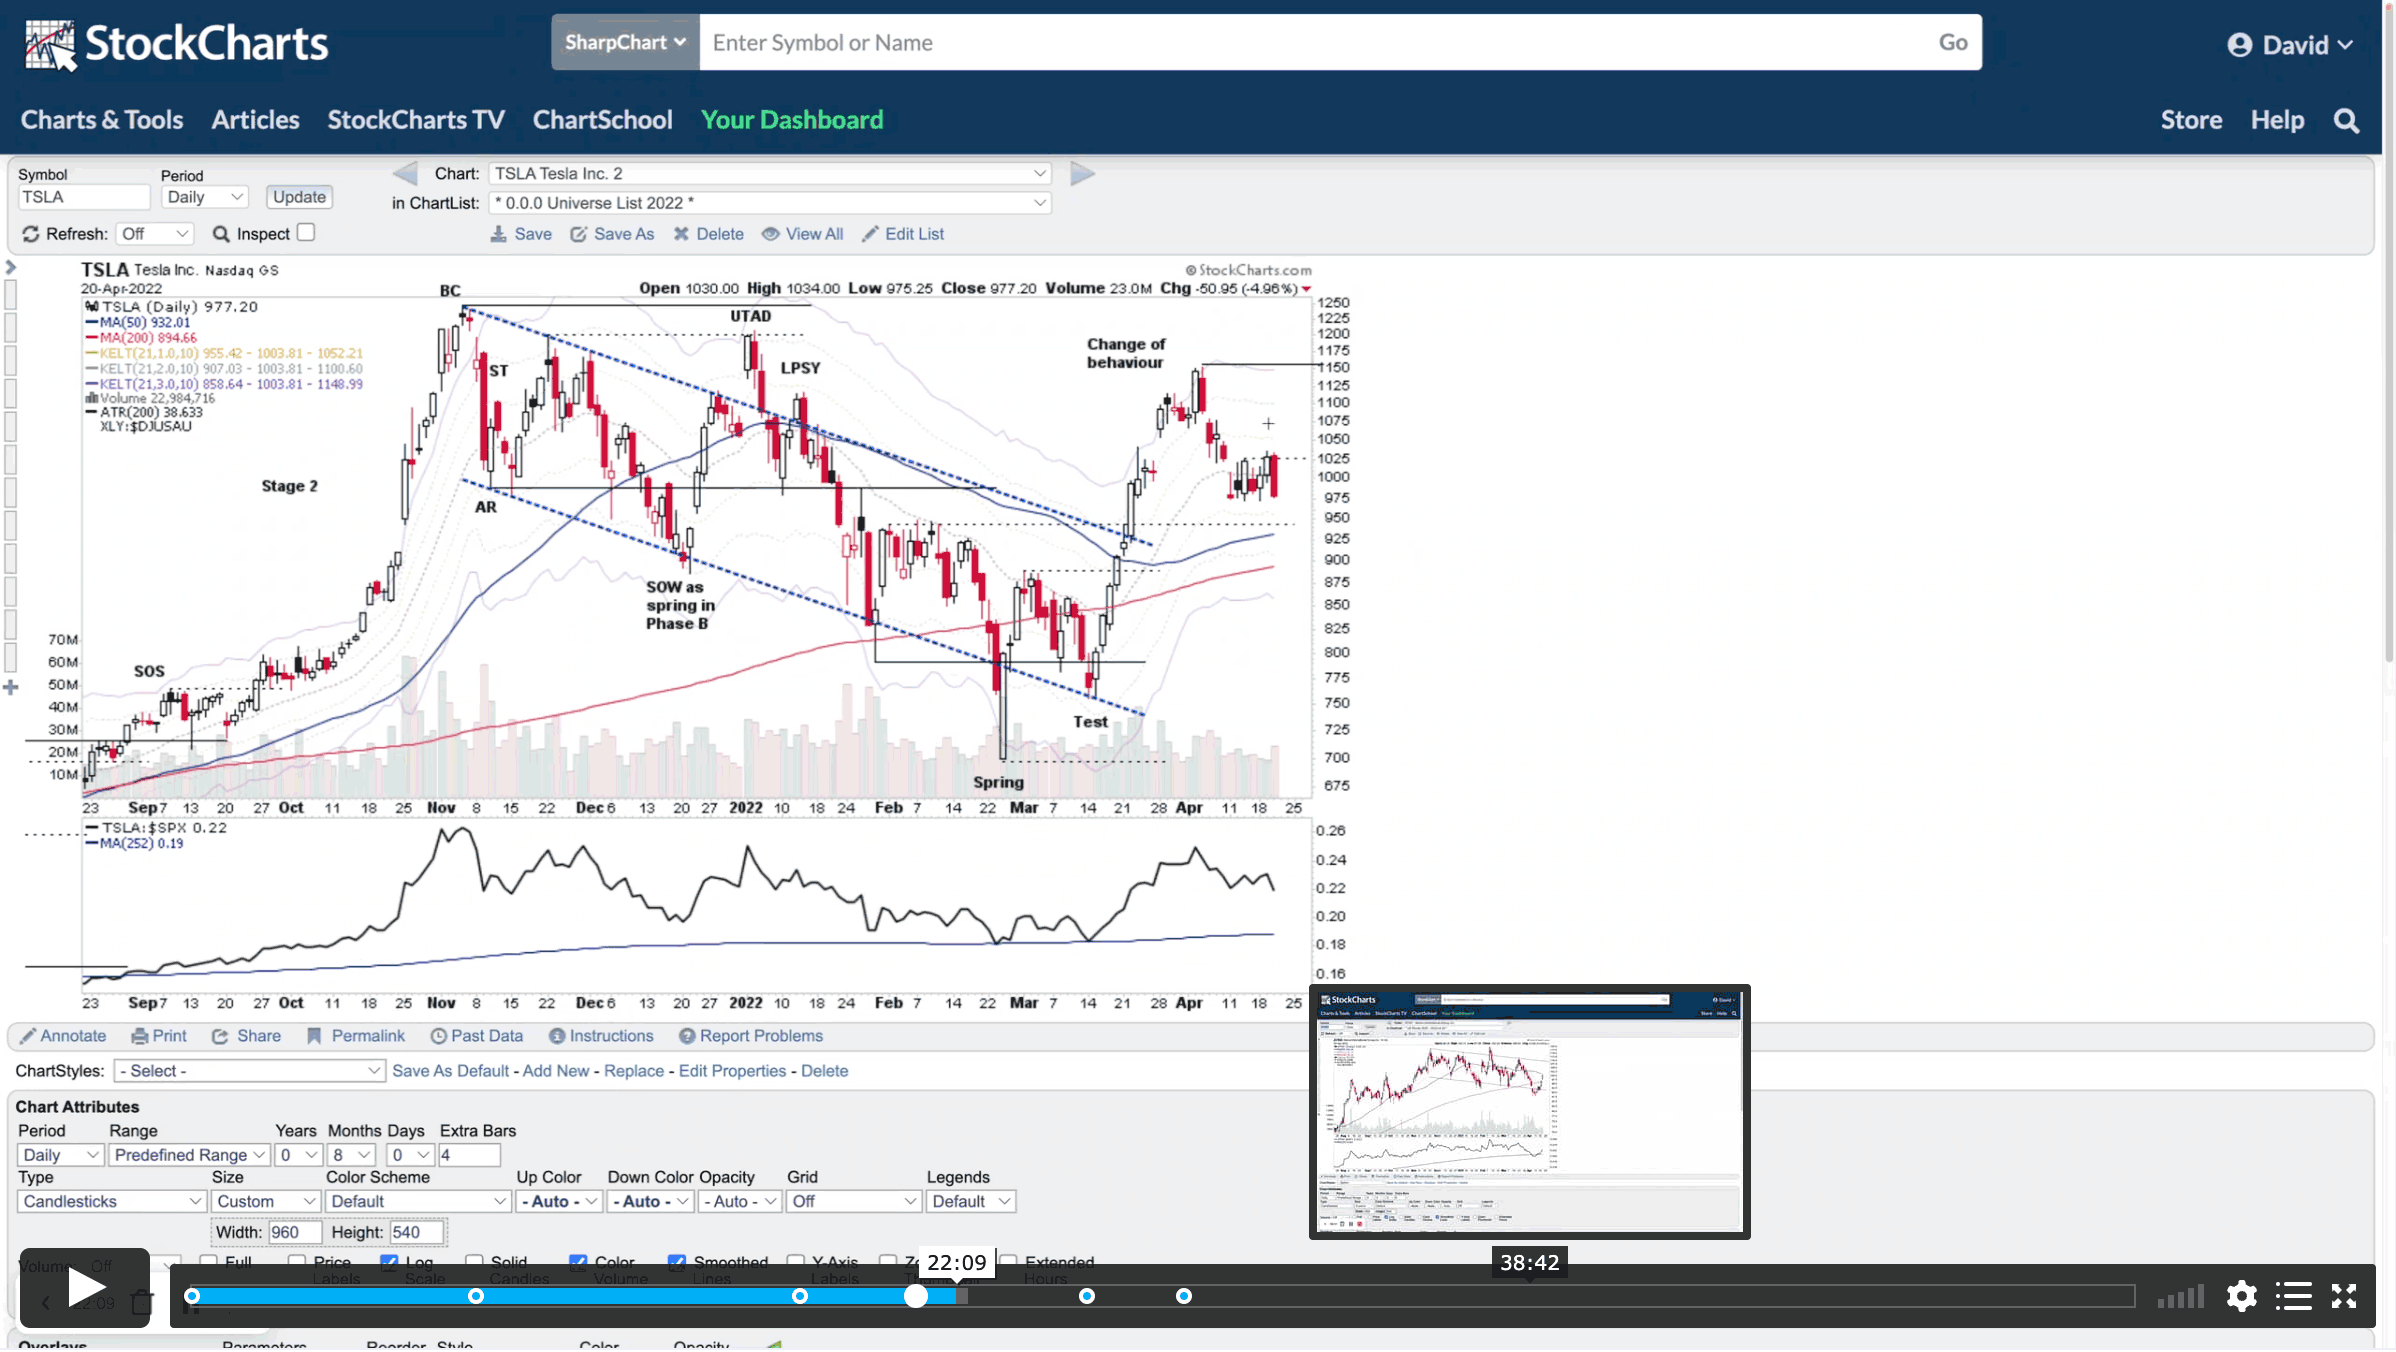Delete the chart from the list
This screenshot has width=2396, height=1352.
pyautogui.click(x=708, y=234)
